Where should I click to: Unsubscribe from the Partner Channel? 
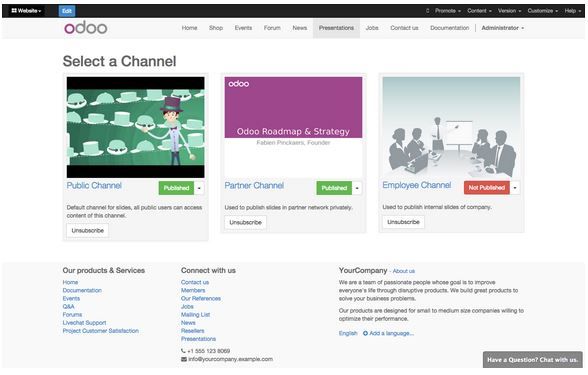coord(246,222)
